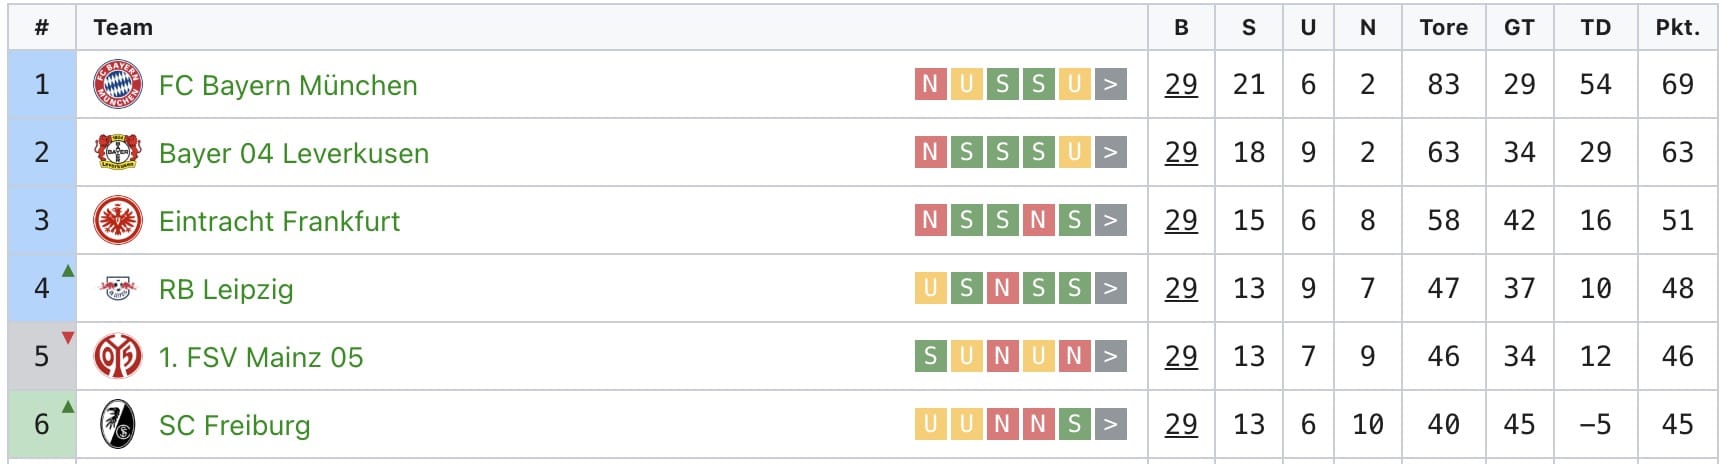Click the FC Bayern München club crest

pos(118,84)
